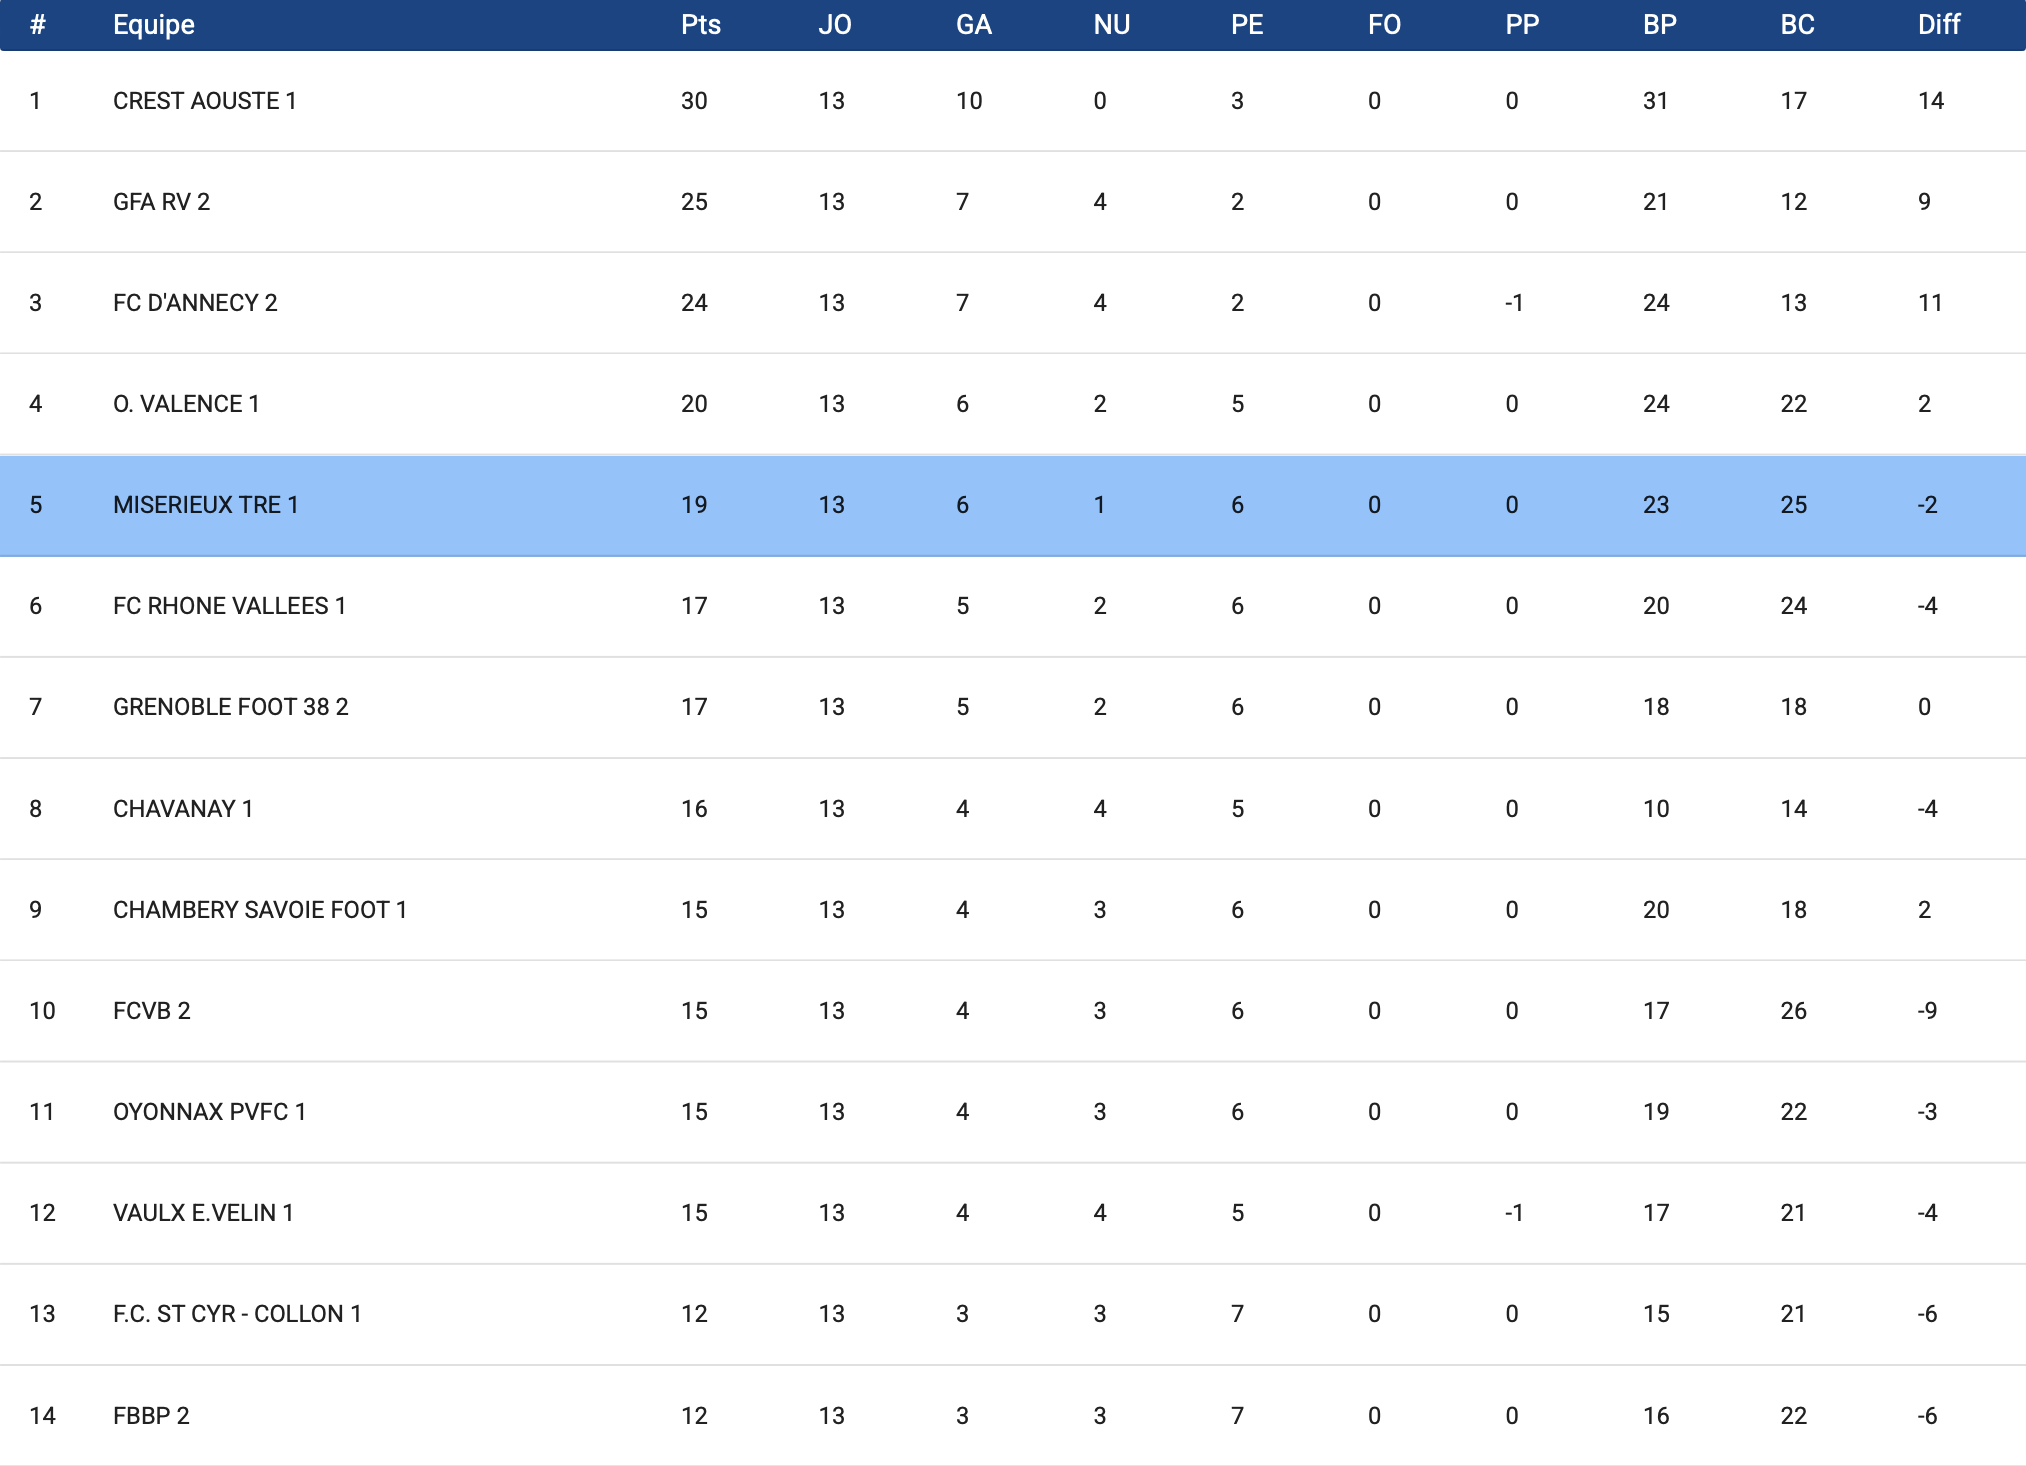Open FC RHONE VALLEES 1 team

[x=229, y=606]
